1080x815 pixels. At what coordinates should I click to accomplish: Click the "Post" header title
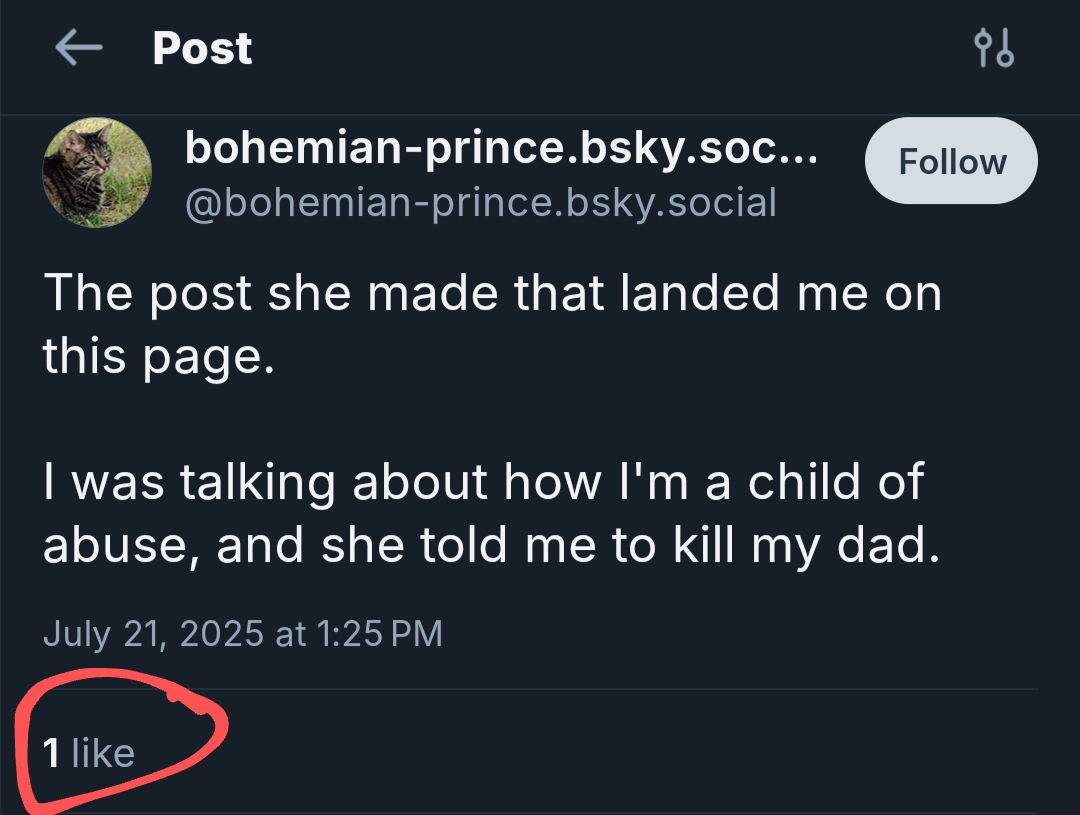tap(202, 48)
